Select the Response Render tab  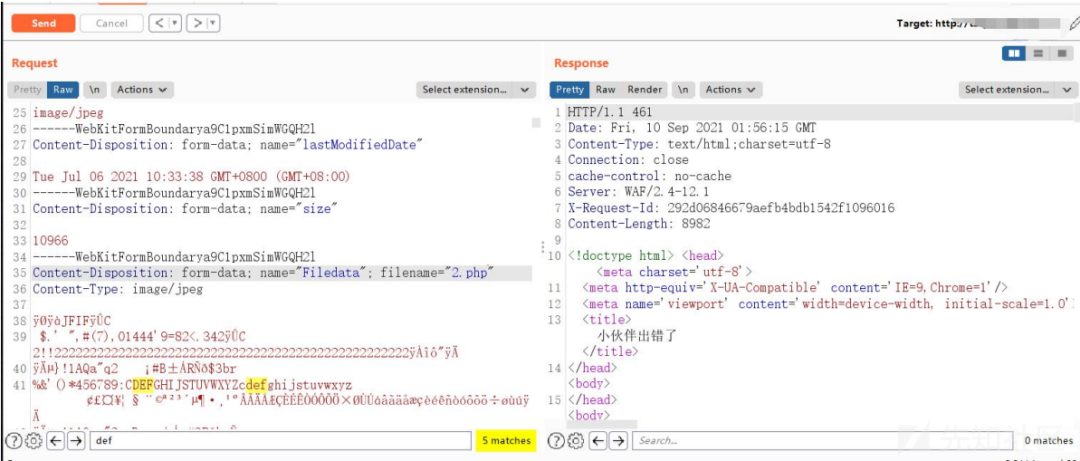click(645, 90)
